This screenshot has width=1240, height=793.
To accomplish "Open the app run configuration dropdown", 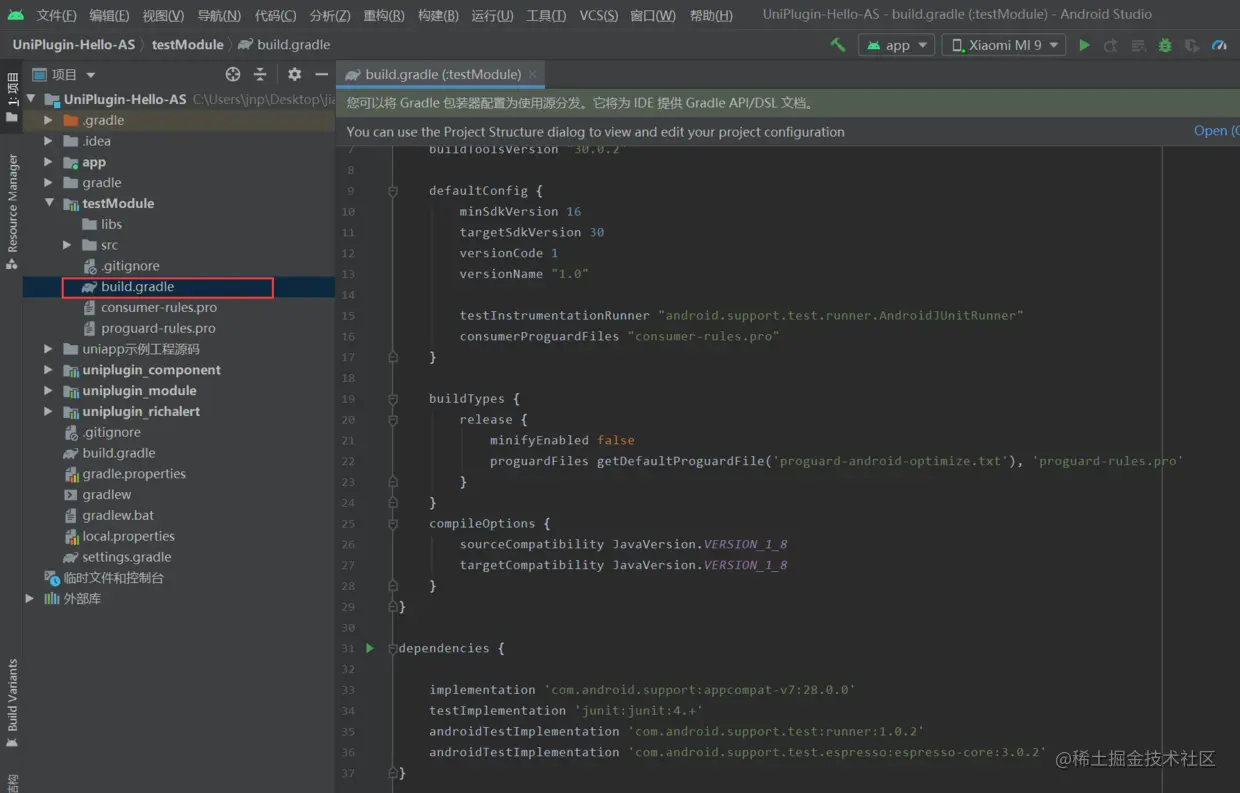I will point(897,45).
